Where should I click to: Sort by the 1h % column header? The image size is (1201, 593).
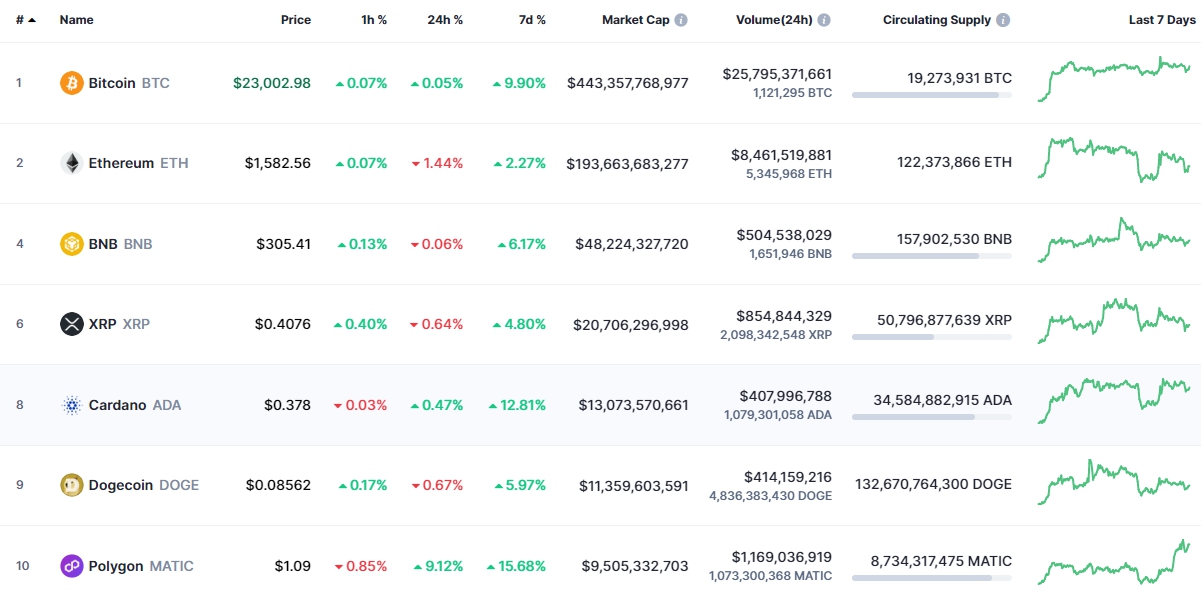click(374, 20)
